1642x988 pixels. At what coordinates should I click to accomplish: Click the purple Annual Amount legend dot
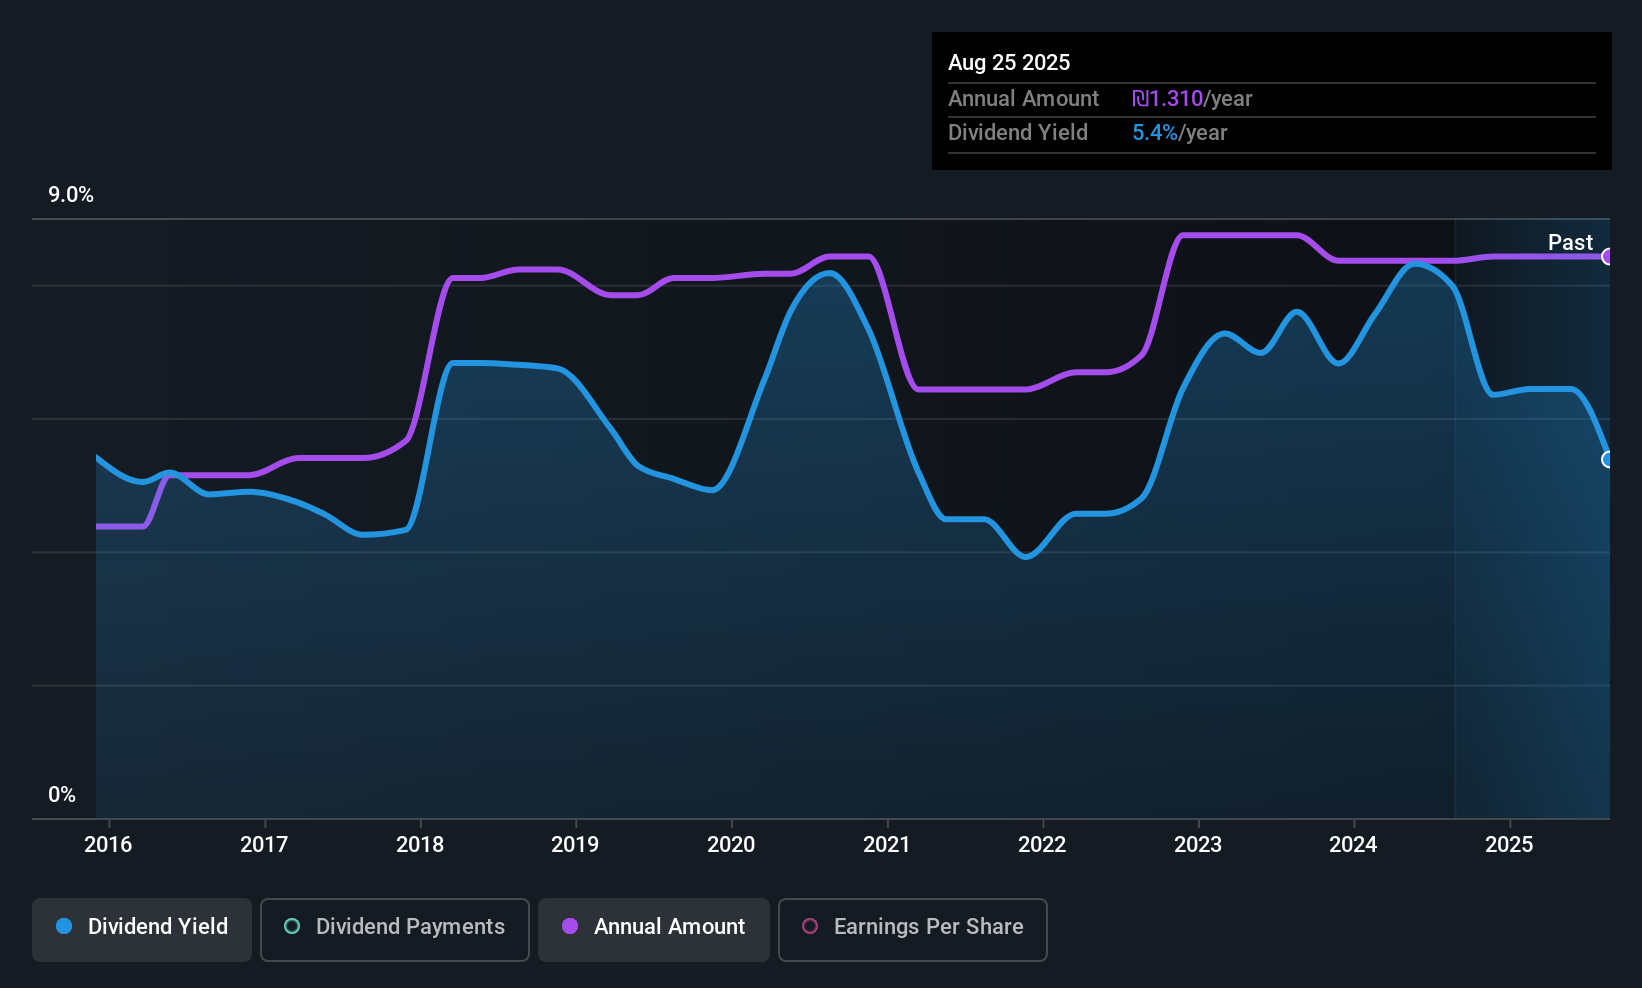pyautogui.click(x=570, y=926)
